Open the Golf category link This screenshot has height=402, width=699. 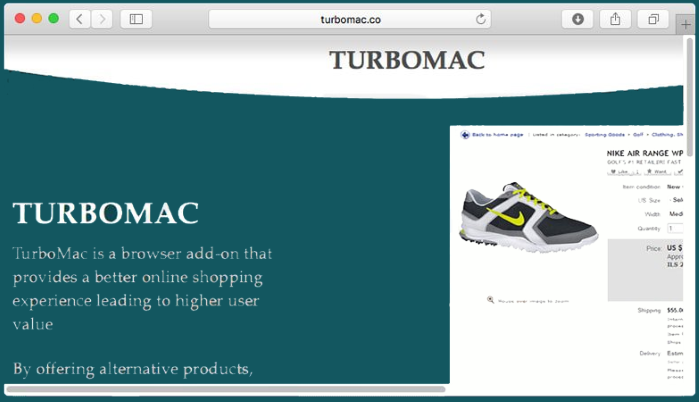tap(638, 135)
